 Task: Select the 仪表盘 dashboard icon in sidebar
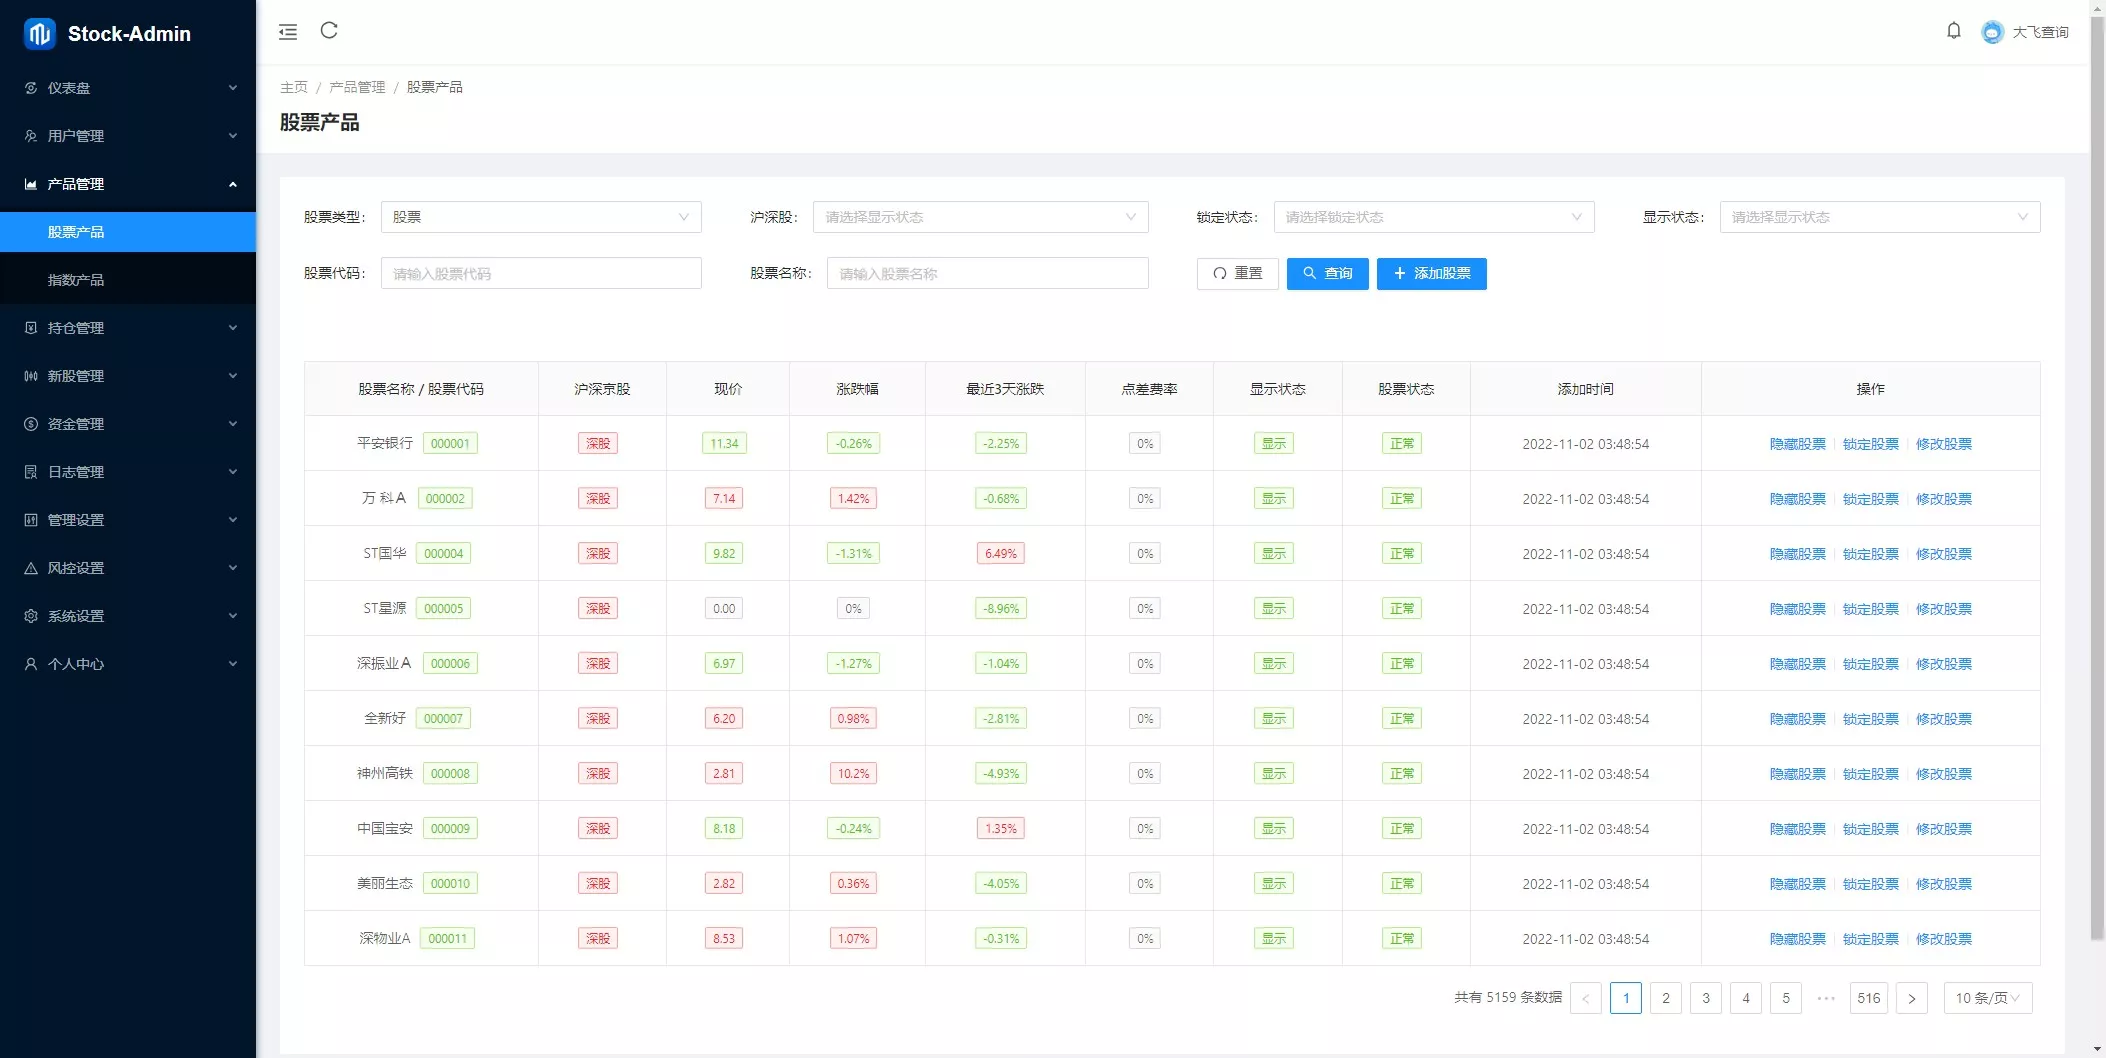pos(30,88)
